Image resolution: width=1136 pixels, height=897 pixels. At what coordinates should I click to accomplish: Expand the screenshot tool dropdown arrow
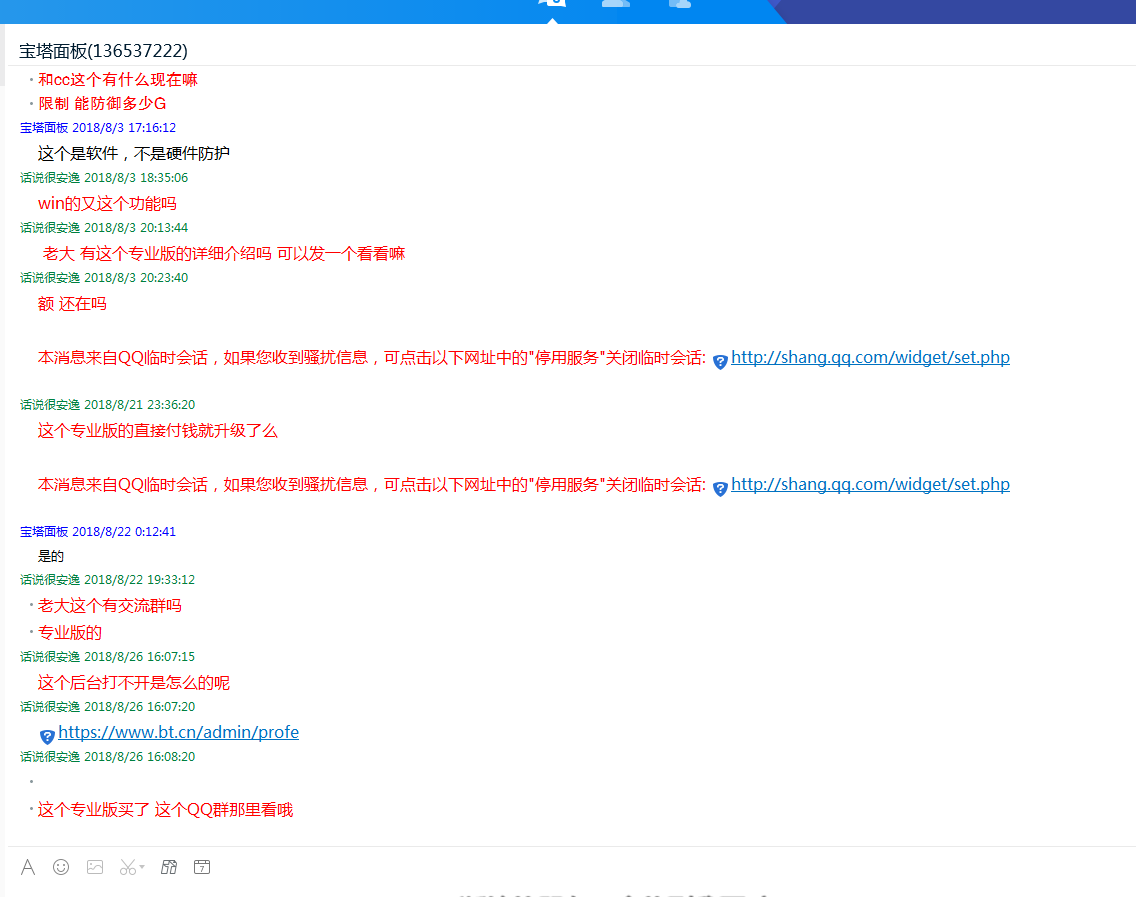coord(140,867)
